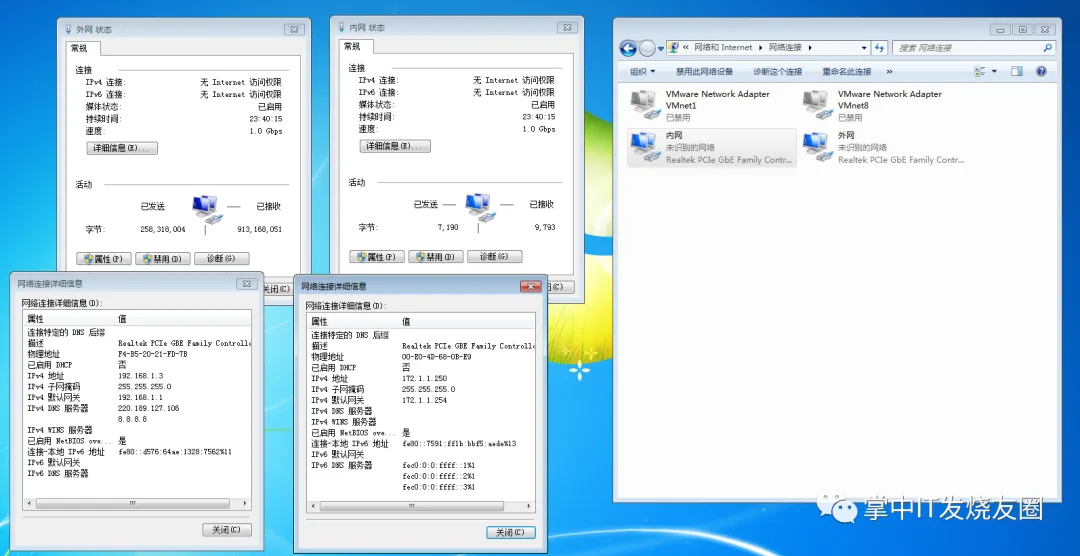Viewport: 1080px width, 556px height.
Task: Select the VMnet1 VMware adapter icon
Action: [x=645, y=103]
